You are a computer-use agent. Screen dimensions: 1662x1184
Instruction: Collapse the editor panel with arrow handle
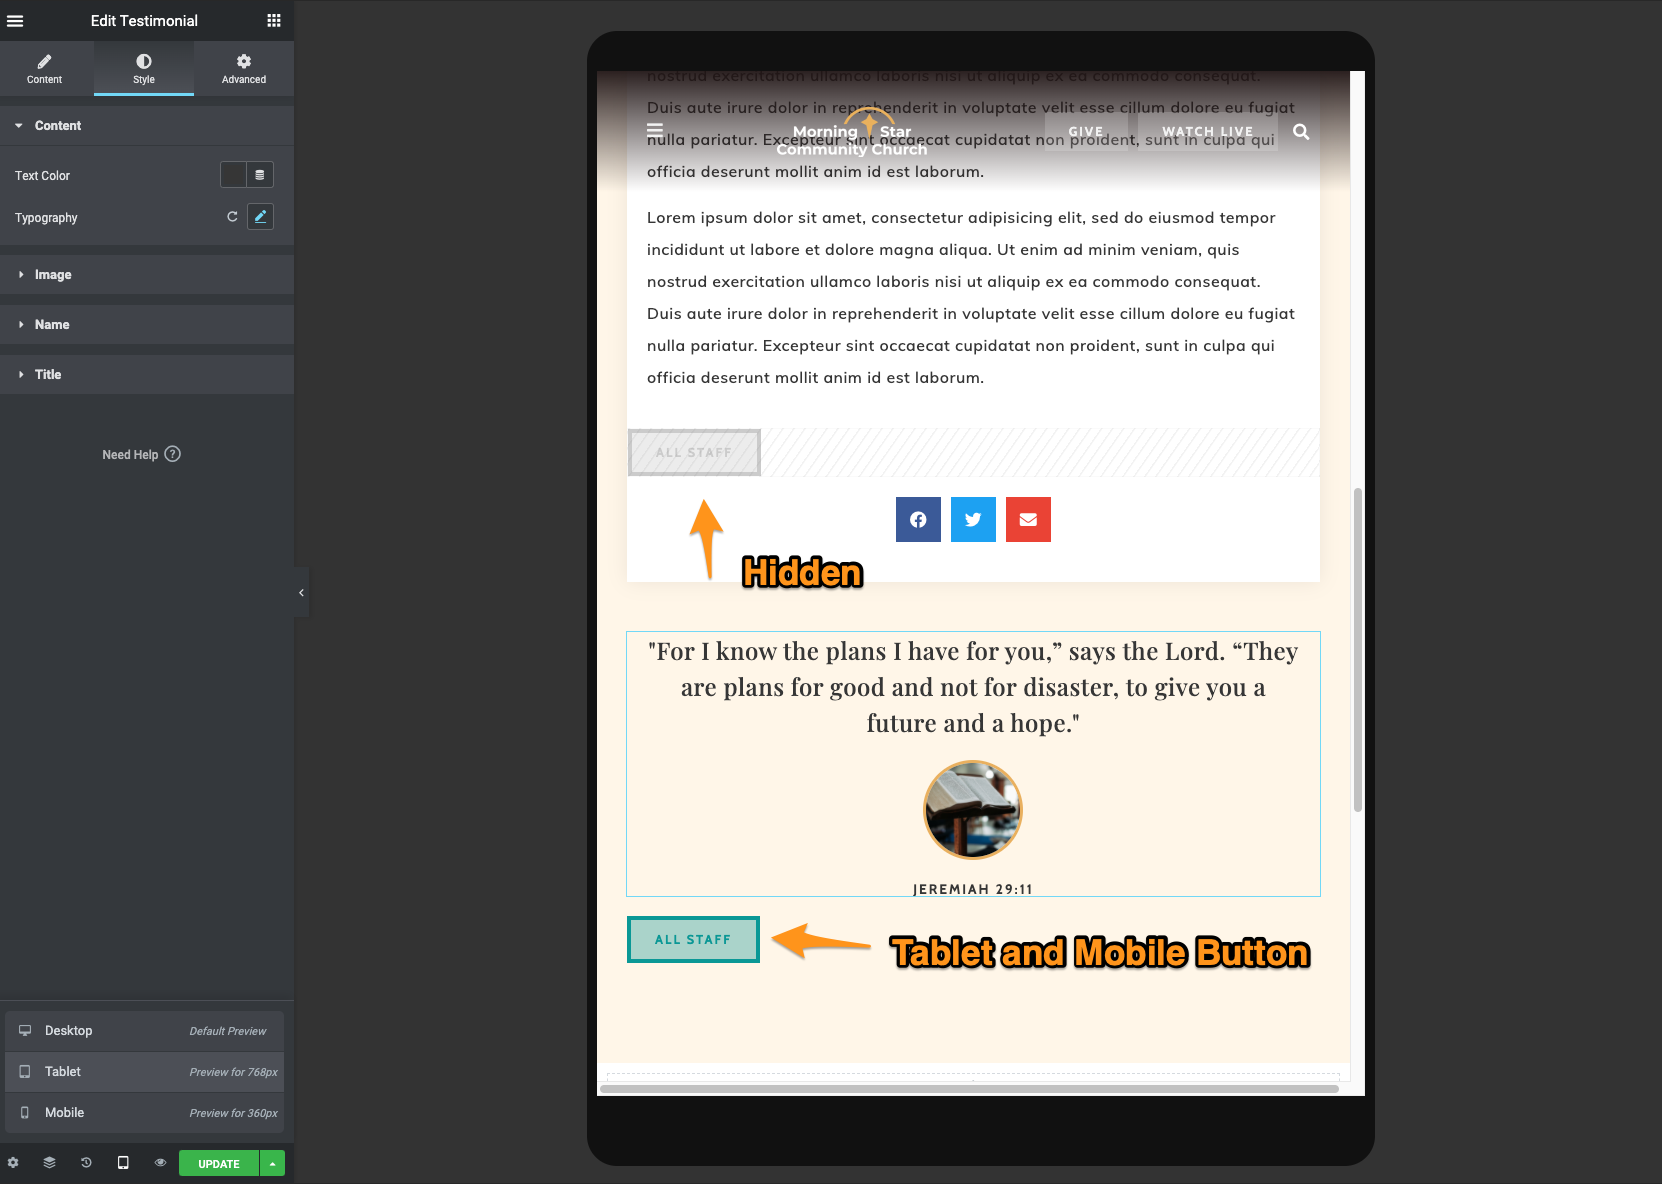301,593
